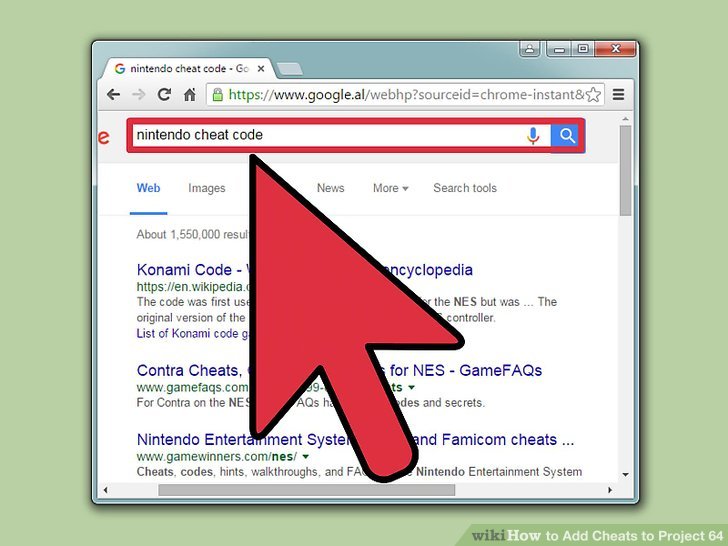This screenshot has height=546, width=728.
Task: Click the vertical scrollbar down arrow
Action: 625,474
